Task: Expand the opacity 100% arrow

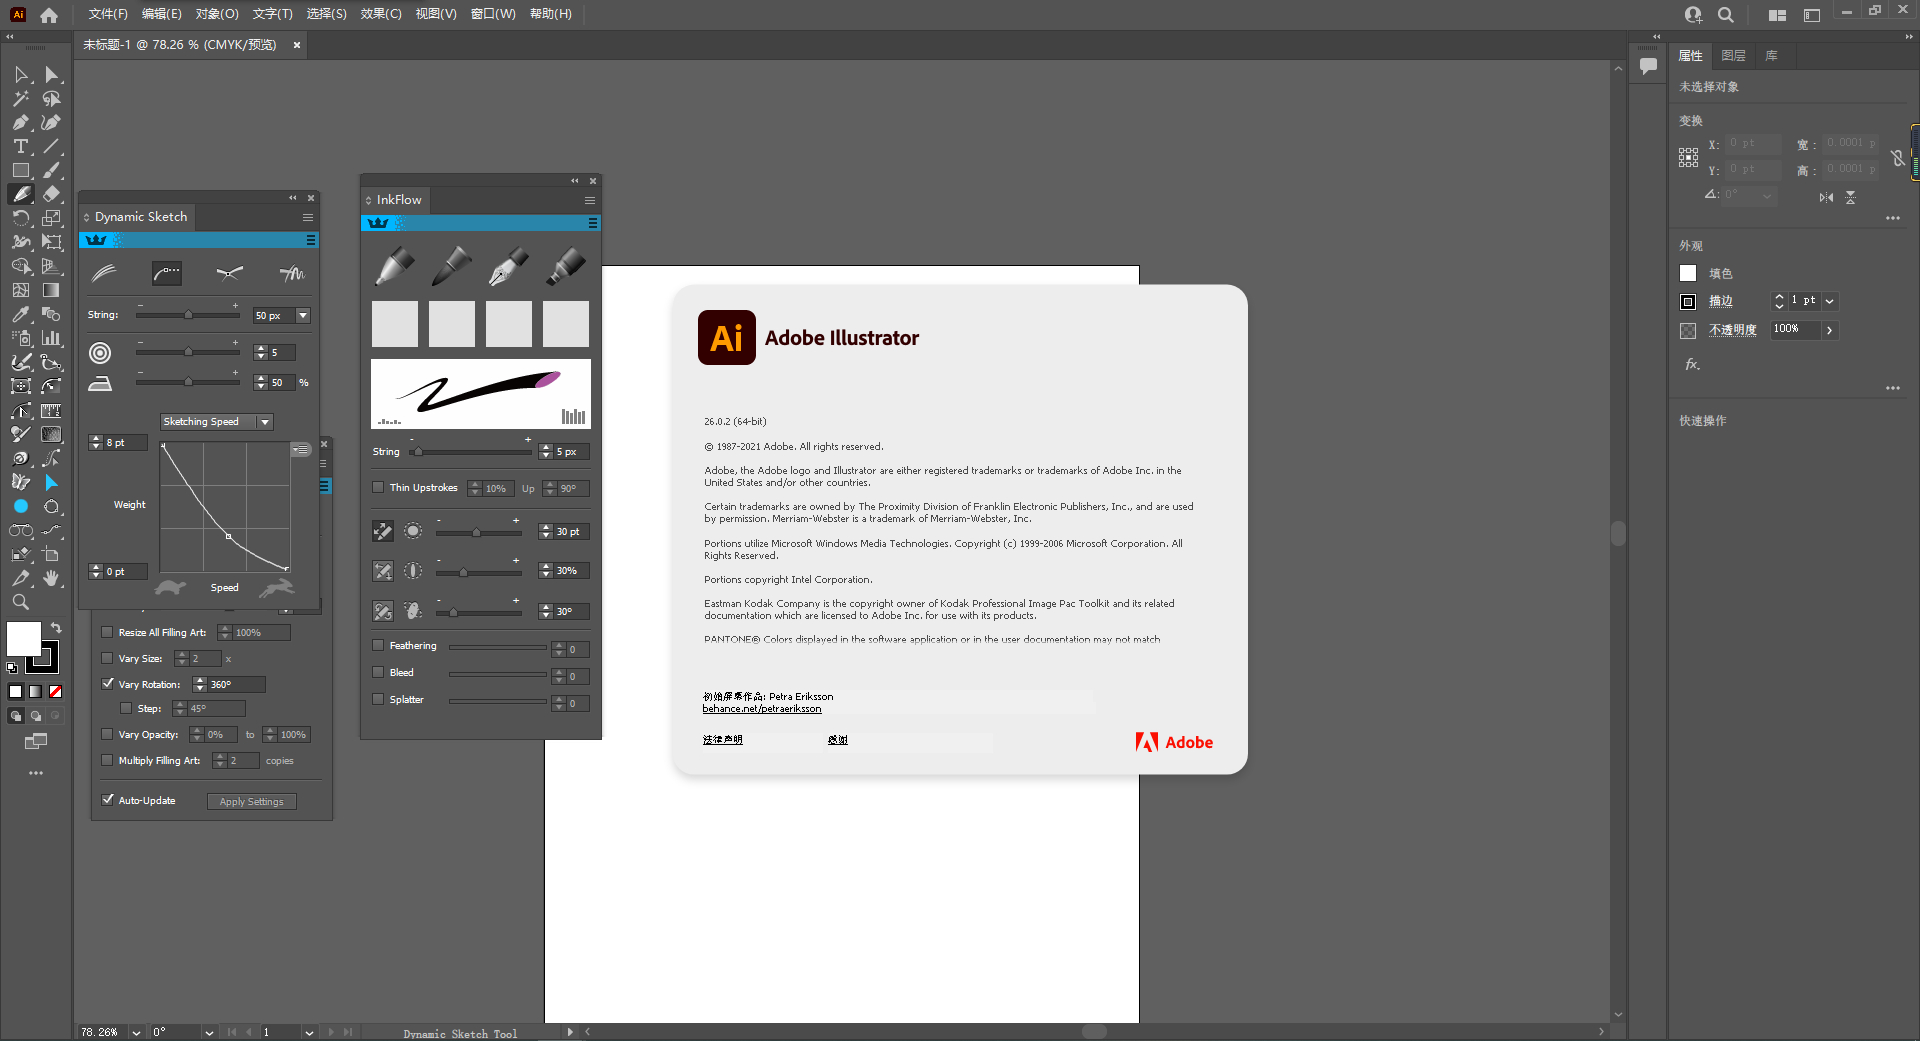Action: [1830, 330]
